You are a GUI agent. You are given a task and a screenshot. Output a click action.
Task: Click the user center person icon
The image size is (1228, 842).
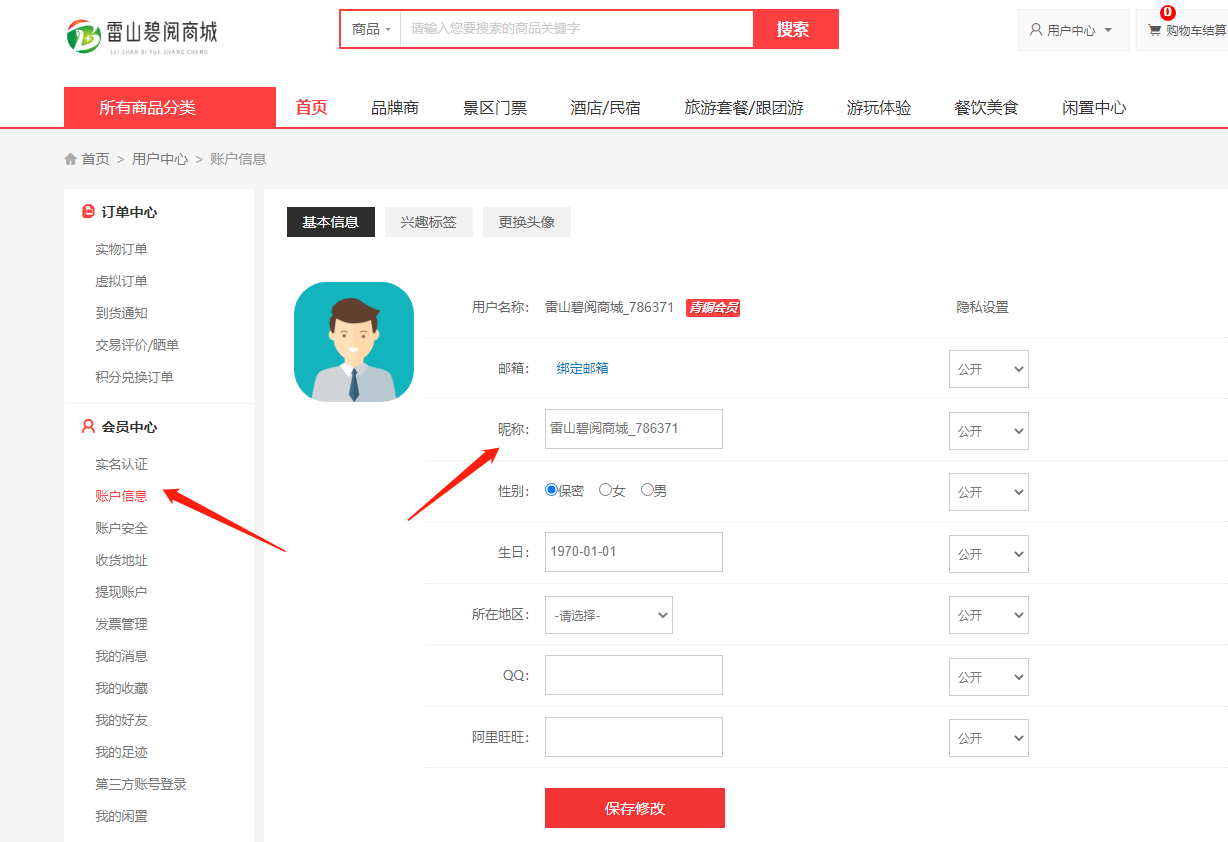click(x=1036, y=30)
